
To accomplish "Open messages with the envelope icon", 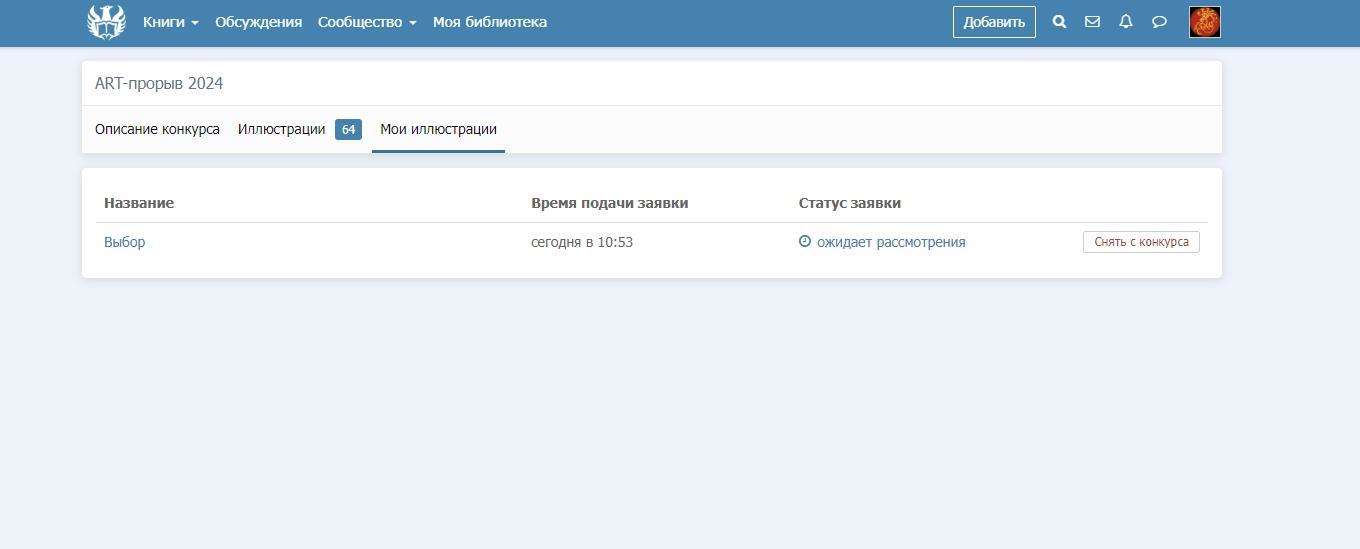I will click(x=1092, y=22).
